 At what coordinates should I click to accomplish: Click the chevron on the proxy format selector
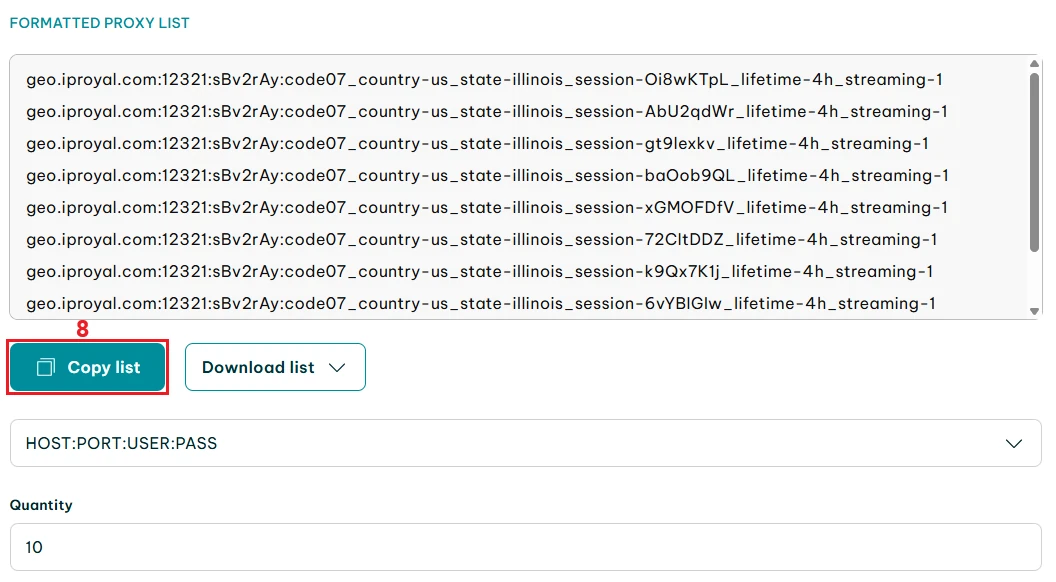coord(1013,443)
